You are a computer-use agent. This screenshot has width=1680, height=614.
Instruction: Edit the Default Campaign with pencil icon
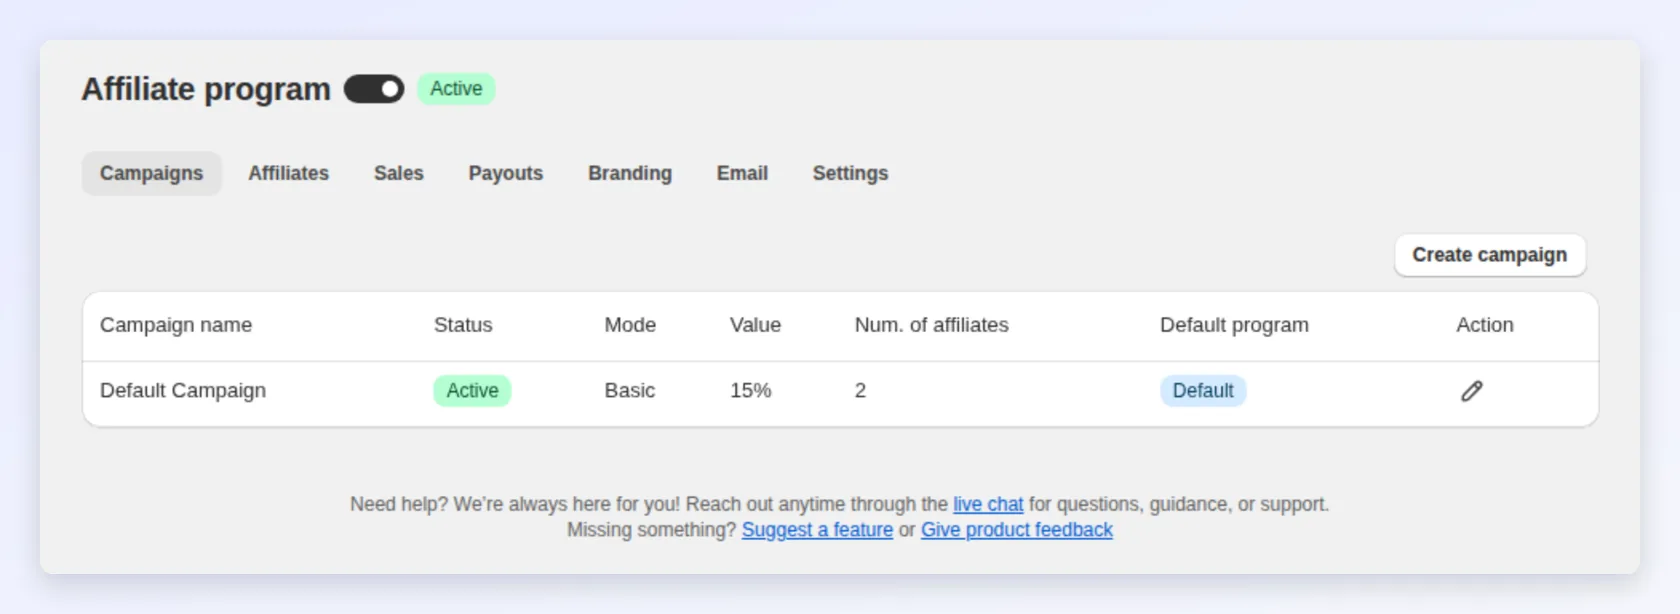[x=1471, y=391]
